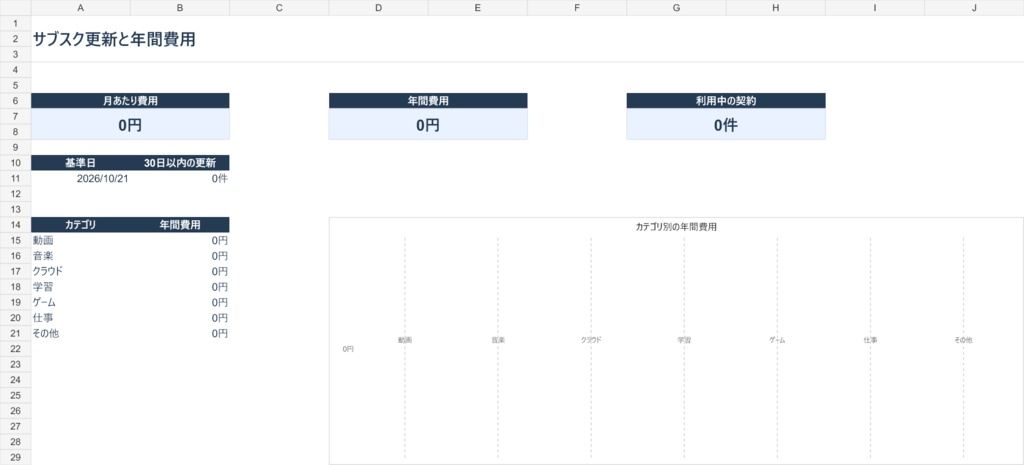Click the ゲーム axis label in the chart
The width and height of the screenshot is (1024, 465).
coord(777,340)
